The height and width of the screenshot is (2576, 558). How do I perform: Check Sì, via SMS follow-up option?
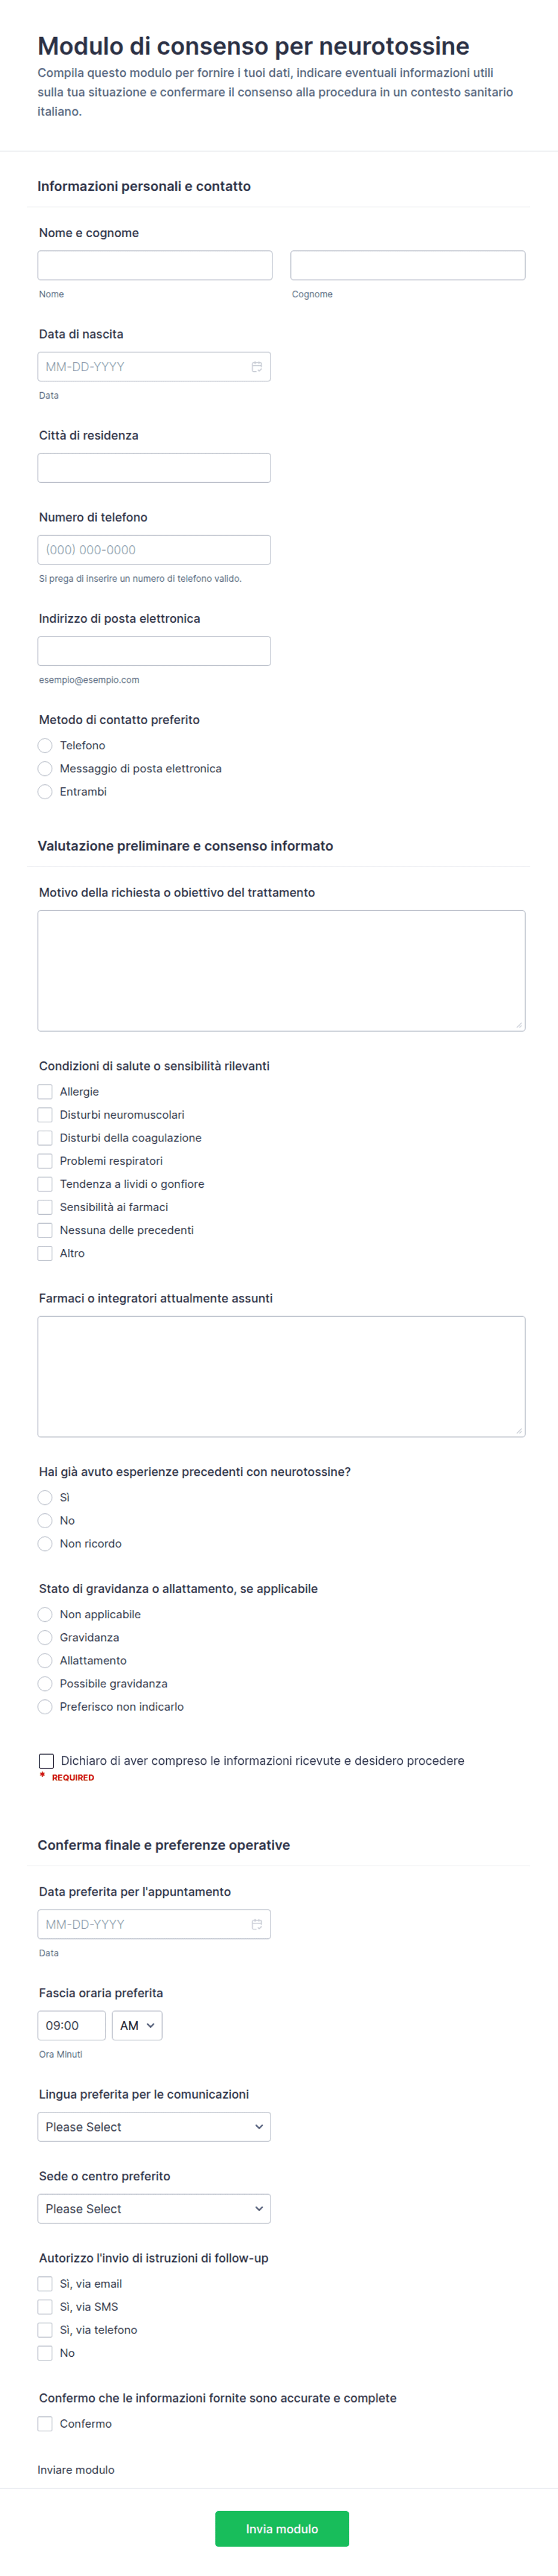[x=45, y=2307]
